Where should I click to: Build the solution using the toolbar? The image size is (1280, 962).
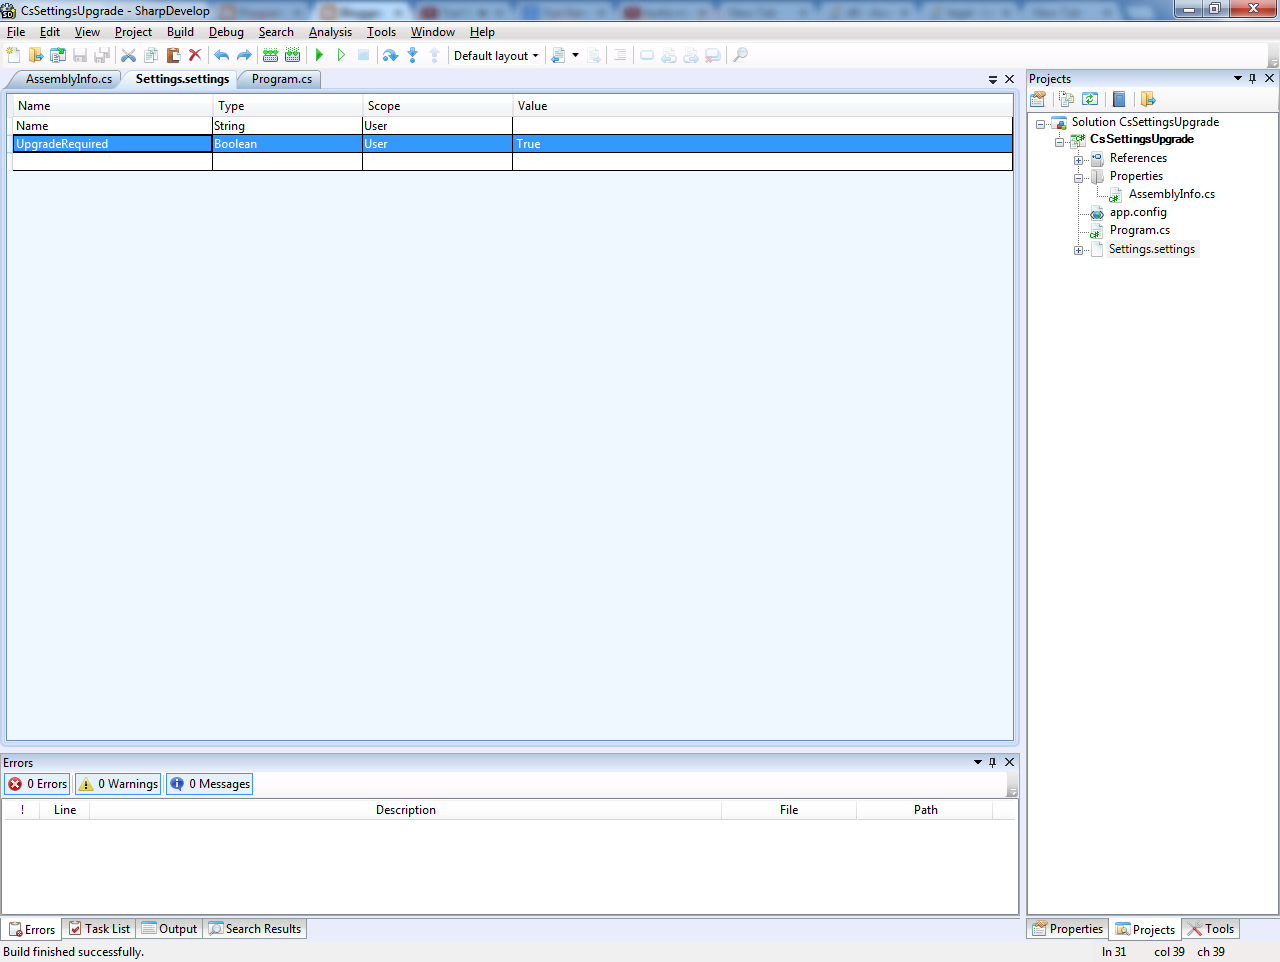point(270,55)
